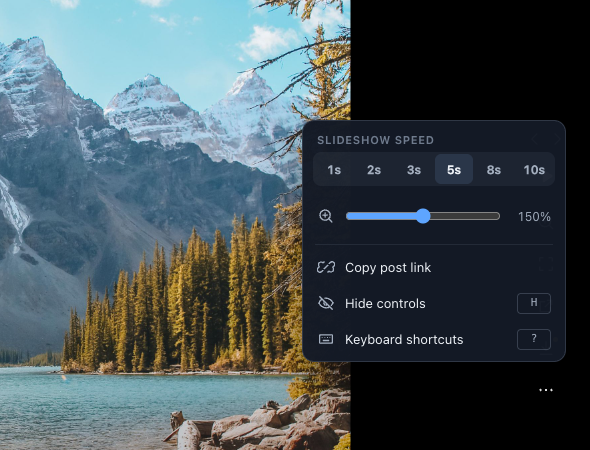Click the zoom-in magnifier icon

point(325,216)
